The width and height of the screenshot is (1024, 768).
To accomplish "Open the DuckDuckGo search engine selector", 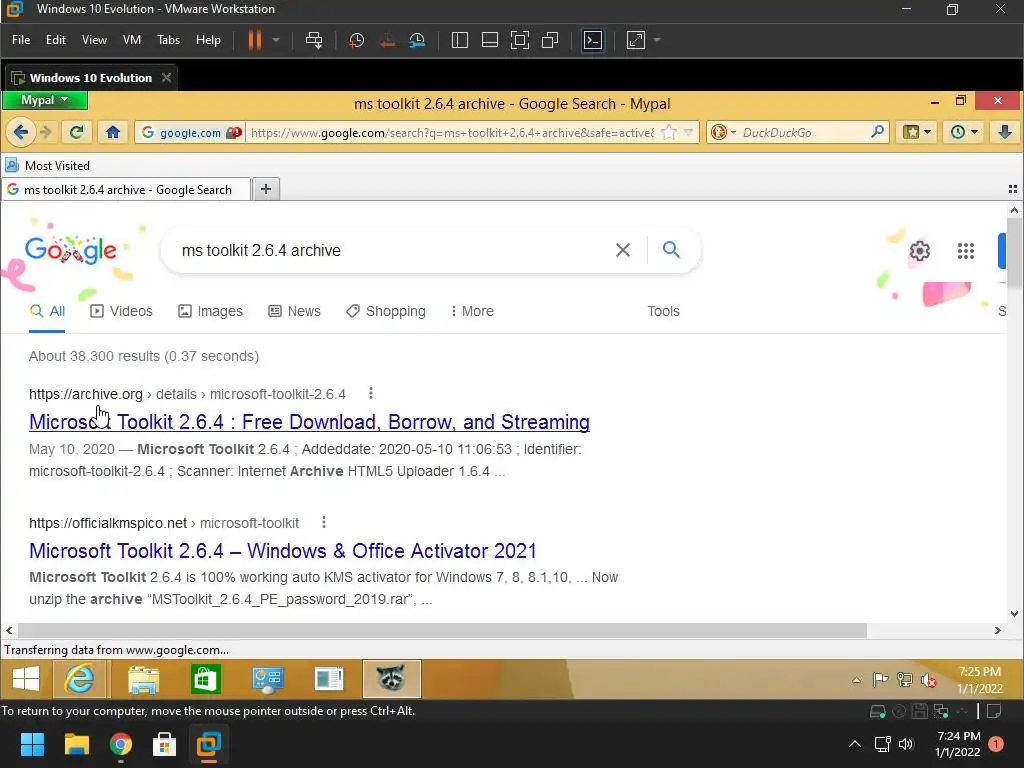I will click(x=724, y=133).
